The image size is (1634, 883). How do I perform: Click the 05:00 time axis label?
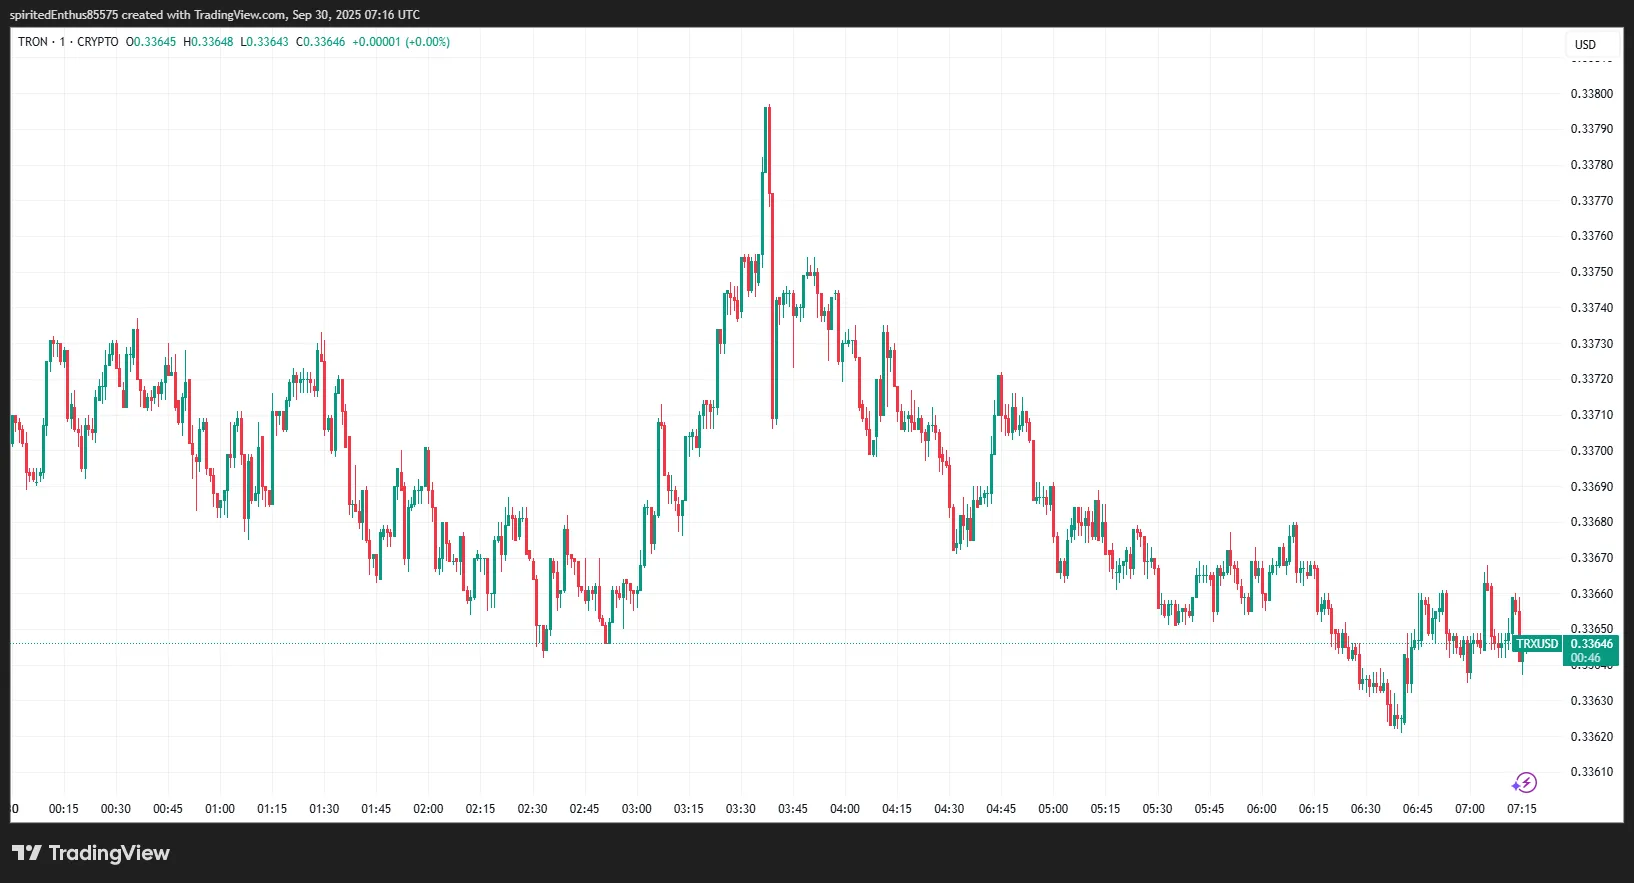[x=1053, y=809]
